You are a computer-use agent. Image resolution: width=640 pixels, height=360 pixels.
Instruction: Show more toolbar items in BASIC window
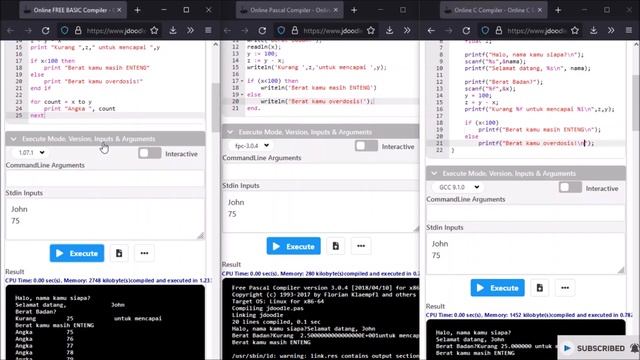(x=190, y=30)
